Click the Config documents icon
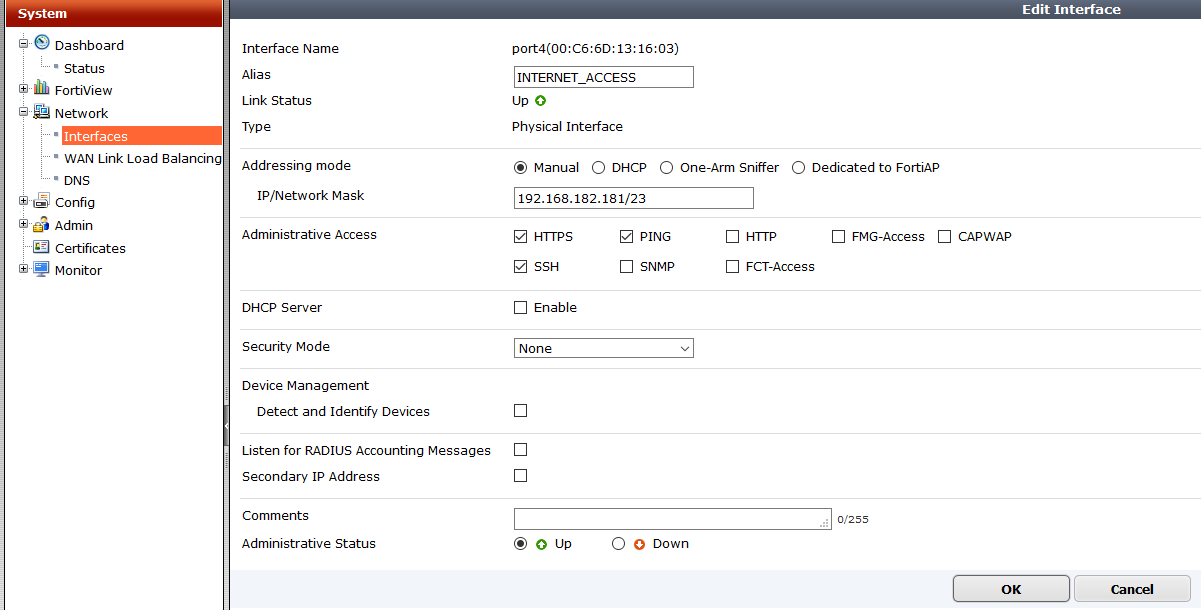This screenshot has width=1201, height=610. (41, 201)
